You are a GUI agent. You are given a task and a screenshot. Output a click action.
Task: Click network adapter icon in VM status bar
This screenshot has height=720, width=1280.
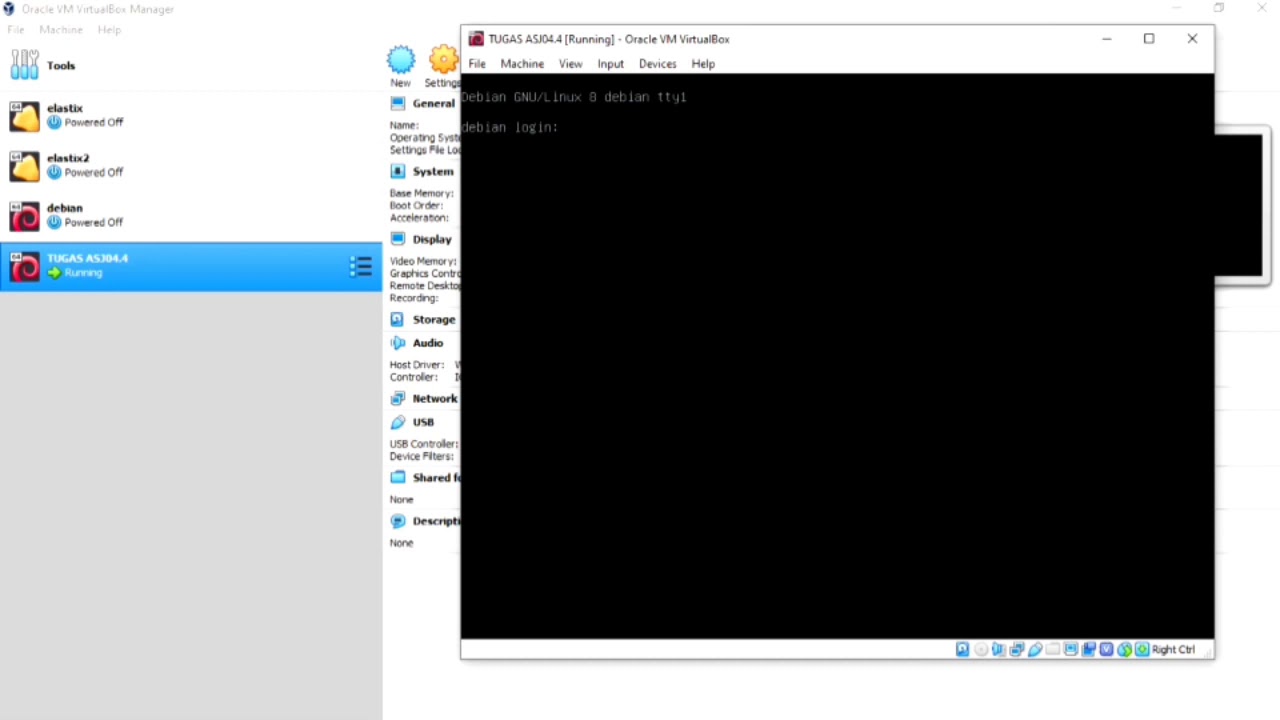pyautogui.click(x=1017, y=649)
